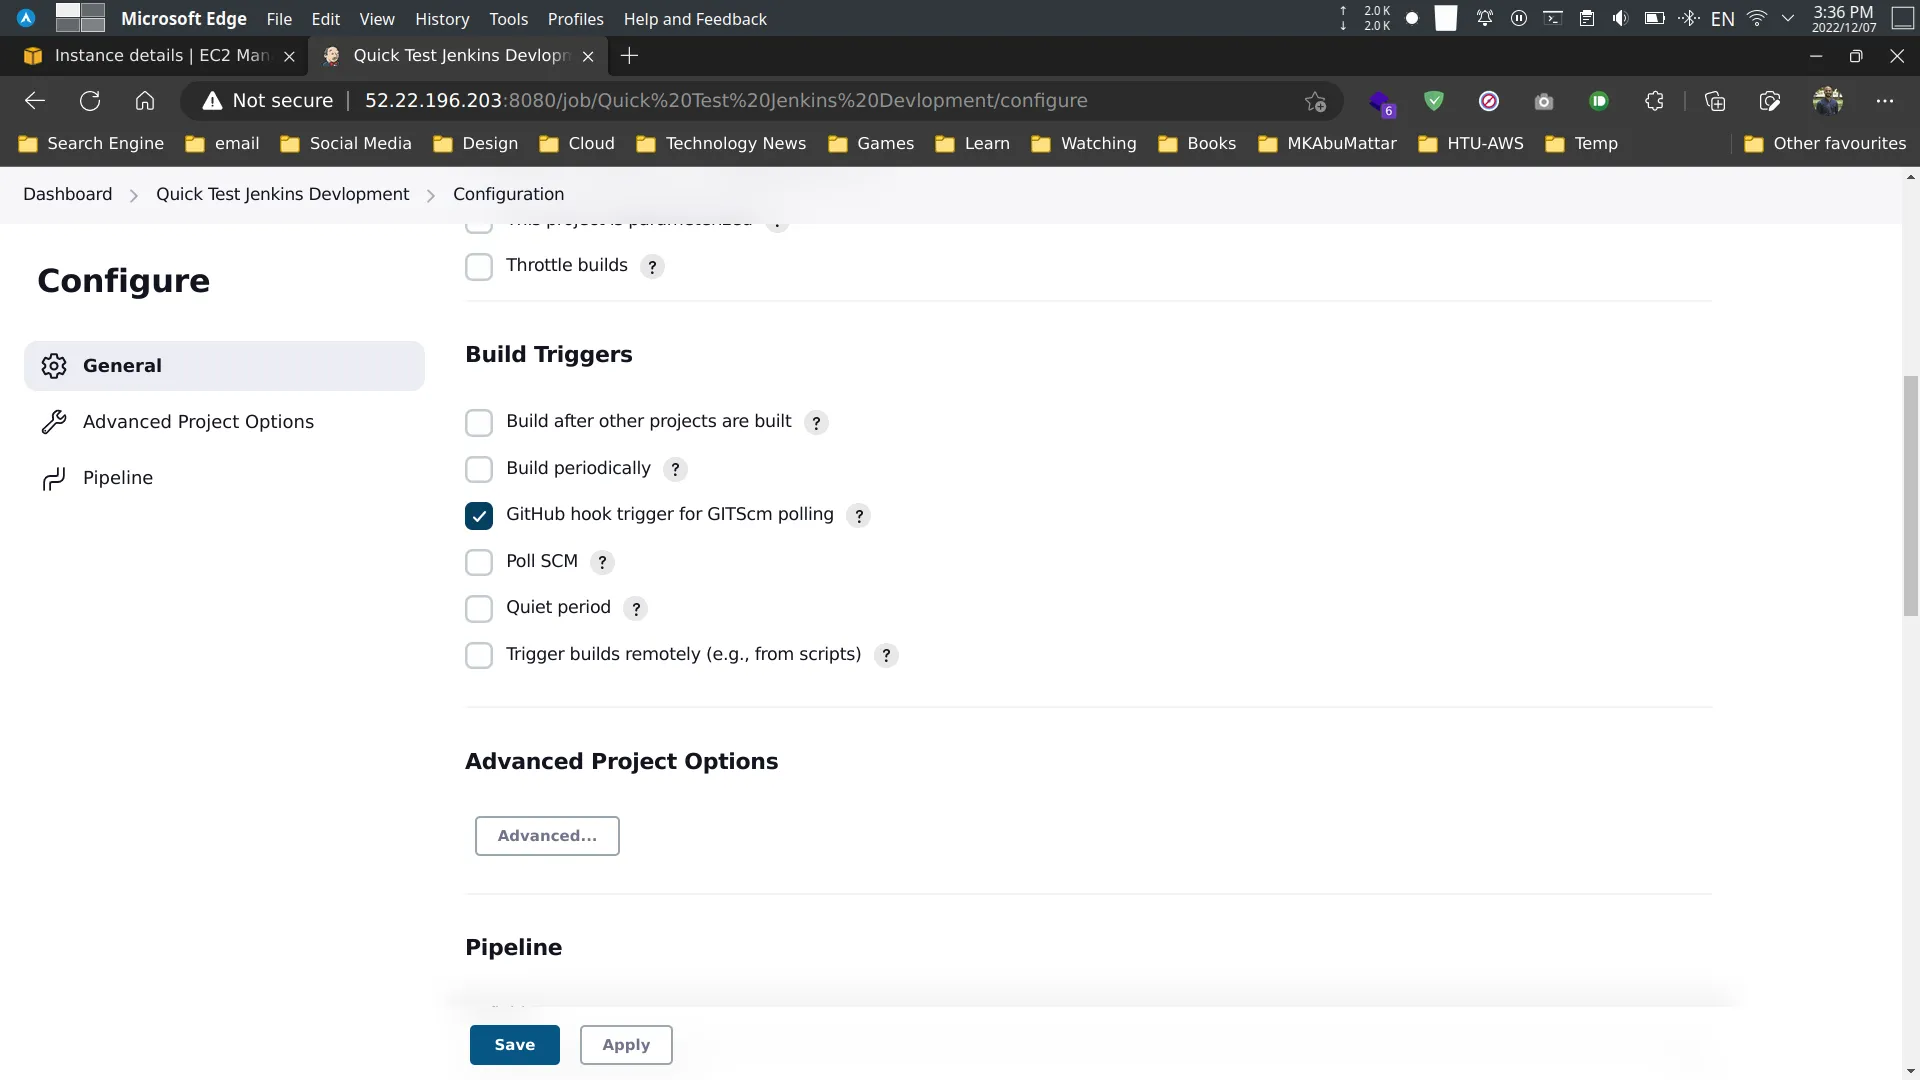This screenshot has height=1080, width=1920.
Task: Click the Extensions puzzle icon in toolbar
Action: (1654, 102)
